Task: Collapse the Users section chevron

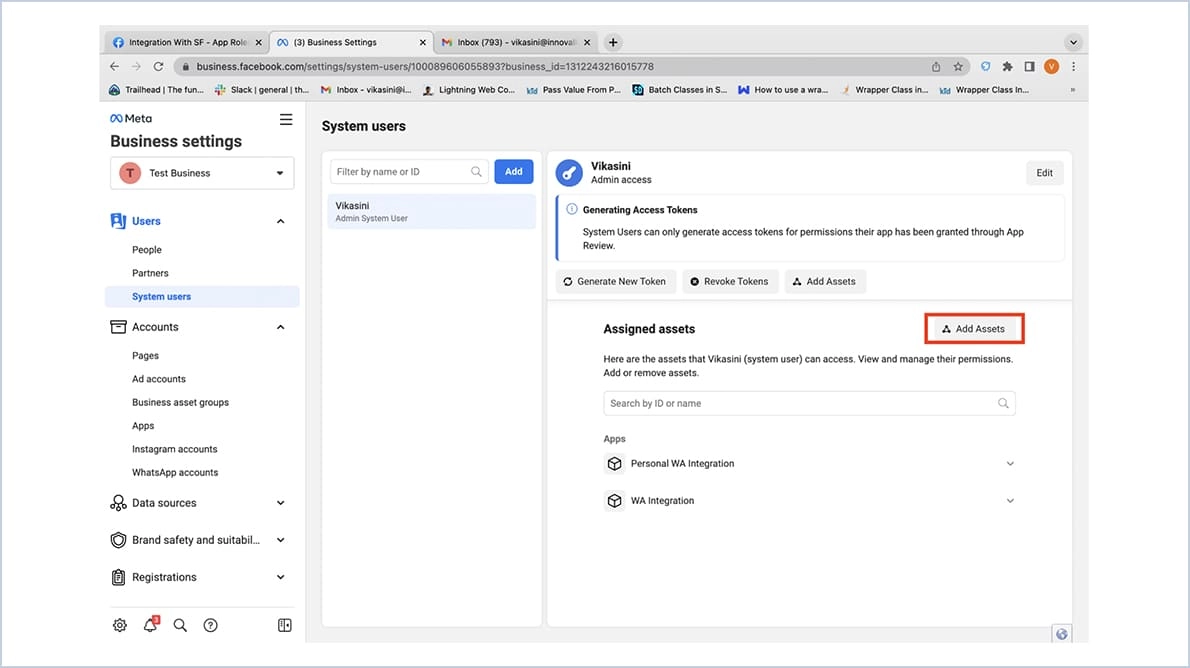Action: tap(281, 221)
